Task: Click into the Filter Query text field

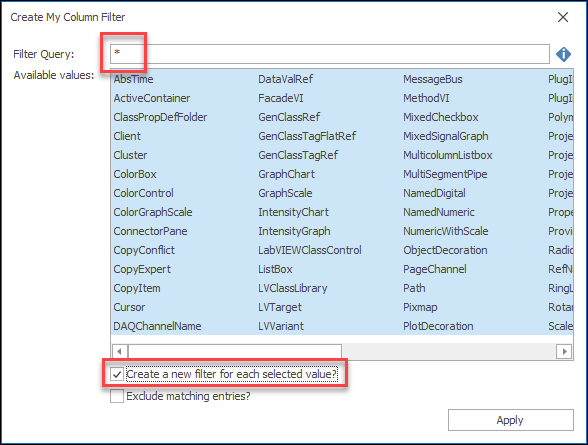Action: pos(330,54)
